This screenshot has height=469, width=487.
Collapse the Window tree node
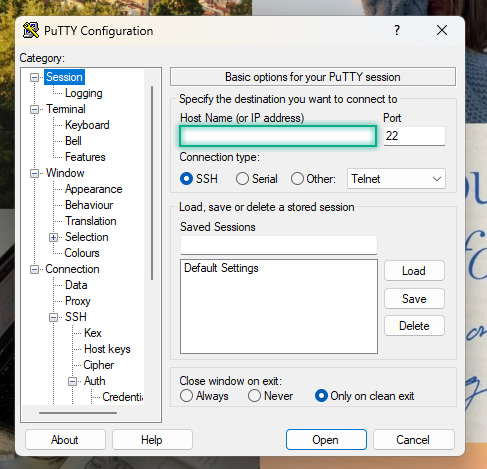click(x=34, y=173)
